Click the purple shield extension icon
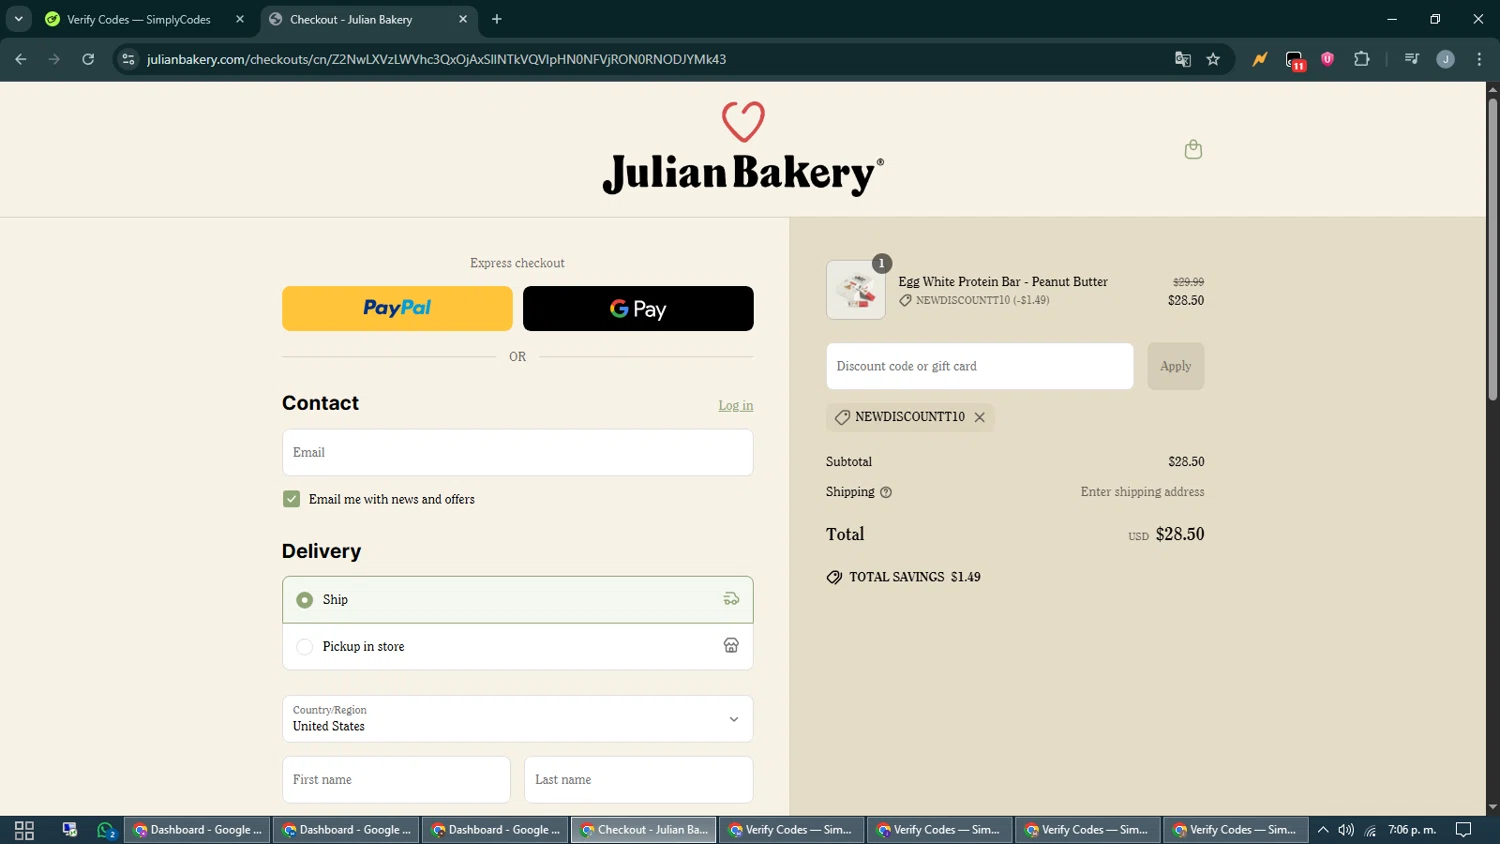Viewport: 1500px width, 844px height. (x=1327, y=59)
